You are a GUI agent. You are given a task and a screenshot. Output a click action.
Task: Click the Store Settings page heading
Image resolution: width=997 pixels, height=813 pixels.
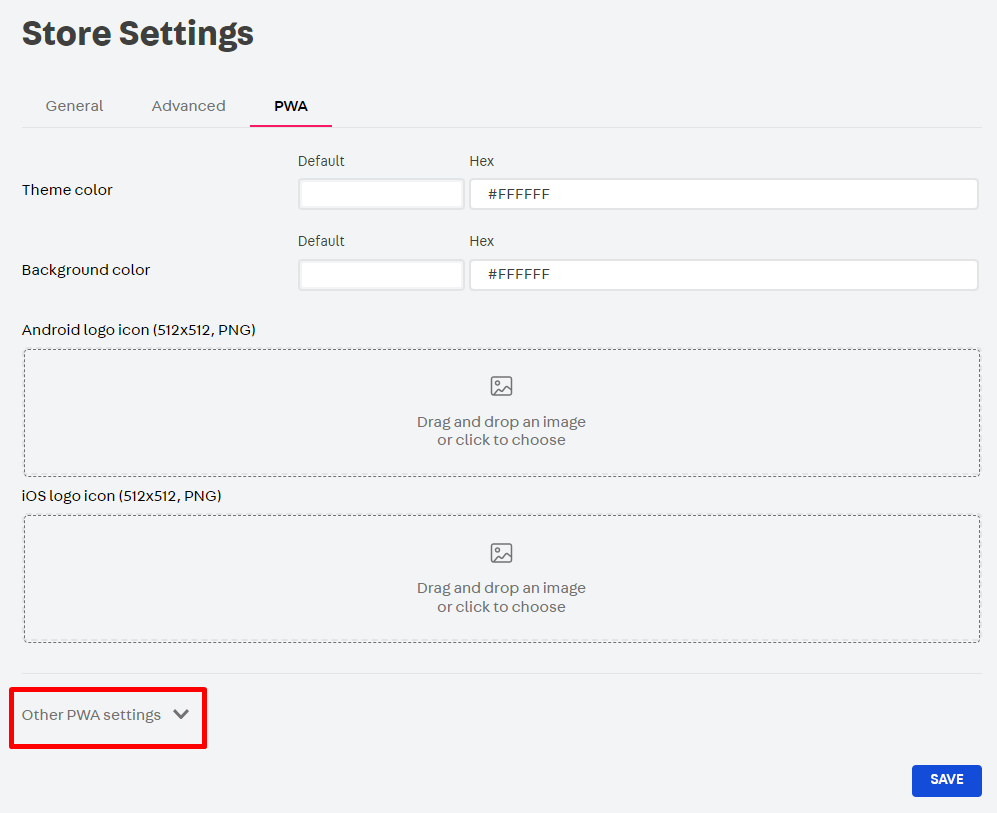pos(138,33)
